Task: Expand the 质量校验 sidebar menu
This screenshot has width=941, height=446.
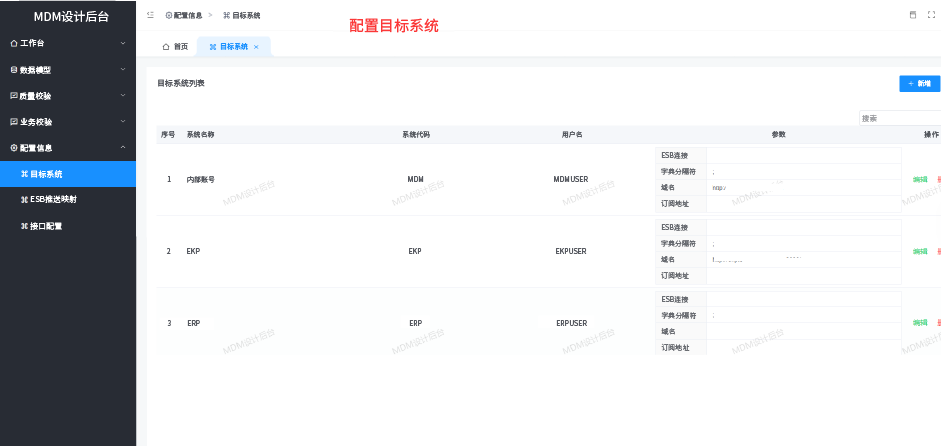Action: 67,96
